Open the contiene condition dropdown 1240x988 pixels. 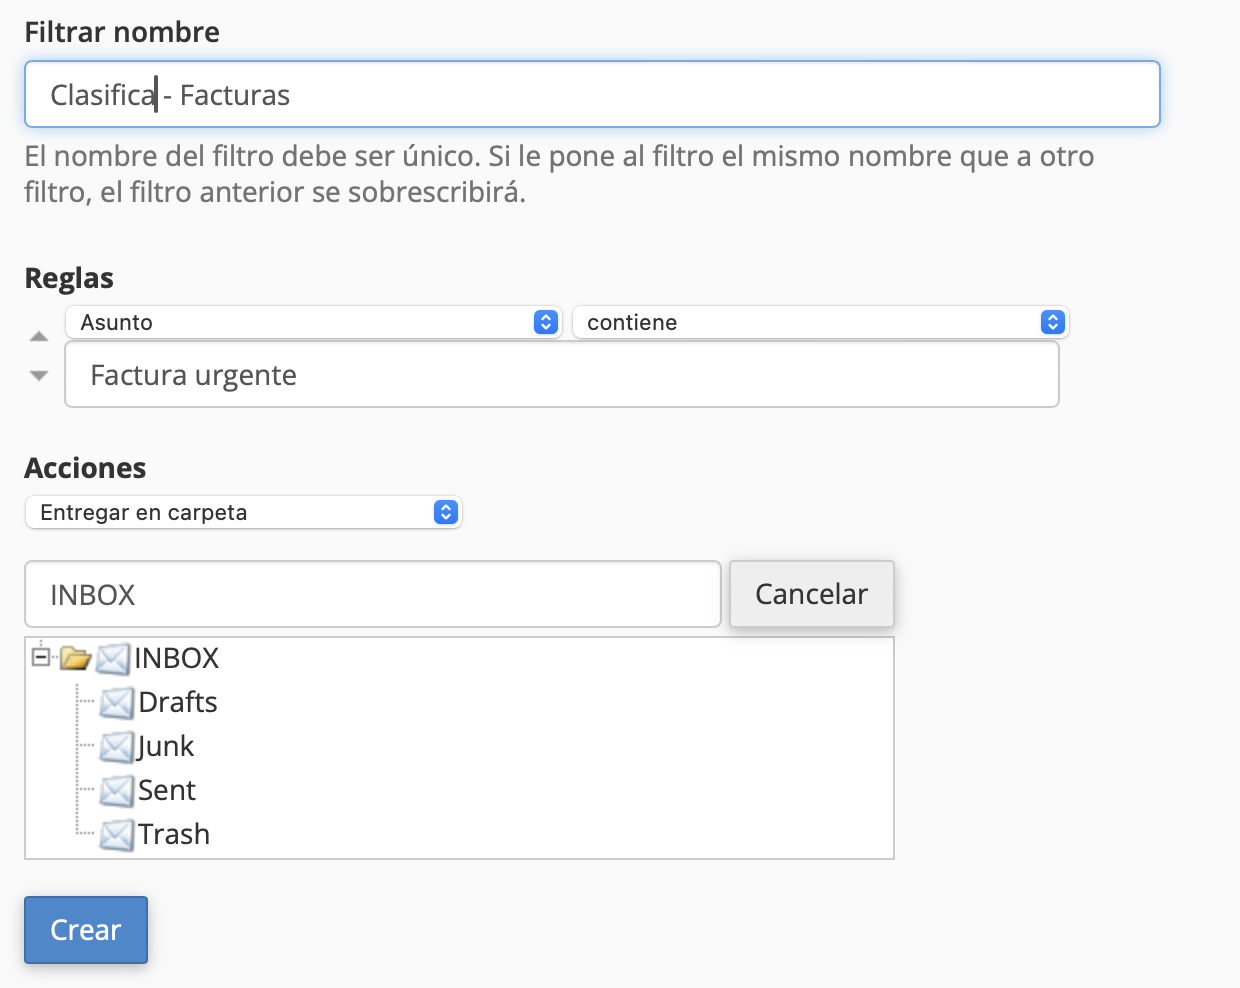820,322
